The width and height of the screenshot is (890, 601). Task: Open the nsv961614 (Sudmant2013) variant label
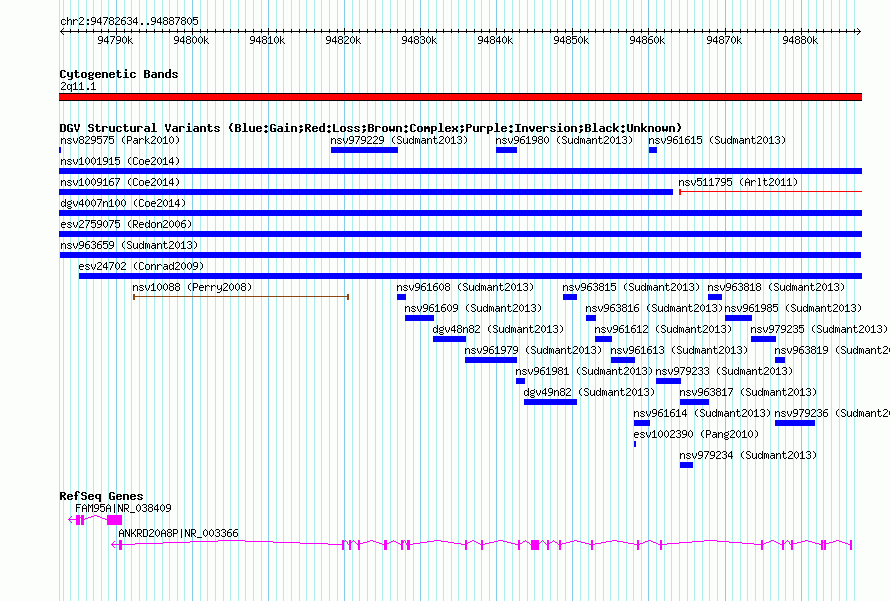click(702, 413)
